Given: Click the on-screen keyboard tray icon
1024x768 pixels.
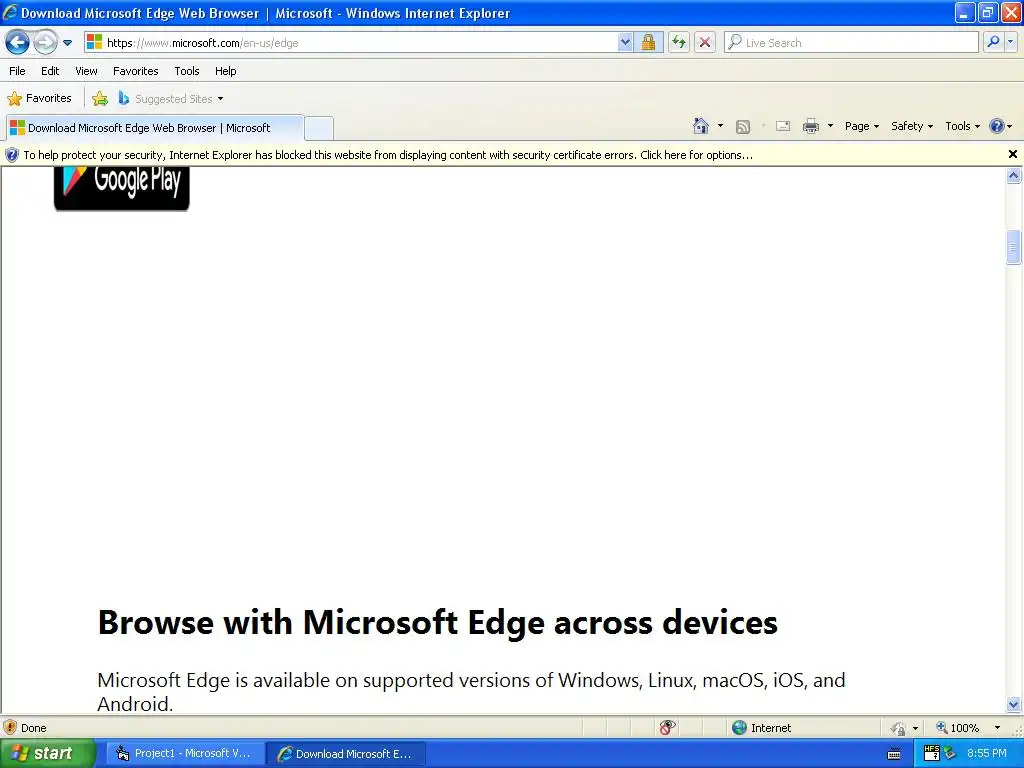Looking at the screenshot, I should click(x=894, y=754).
